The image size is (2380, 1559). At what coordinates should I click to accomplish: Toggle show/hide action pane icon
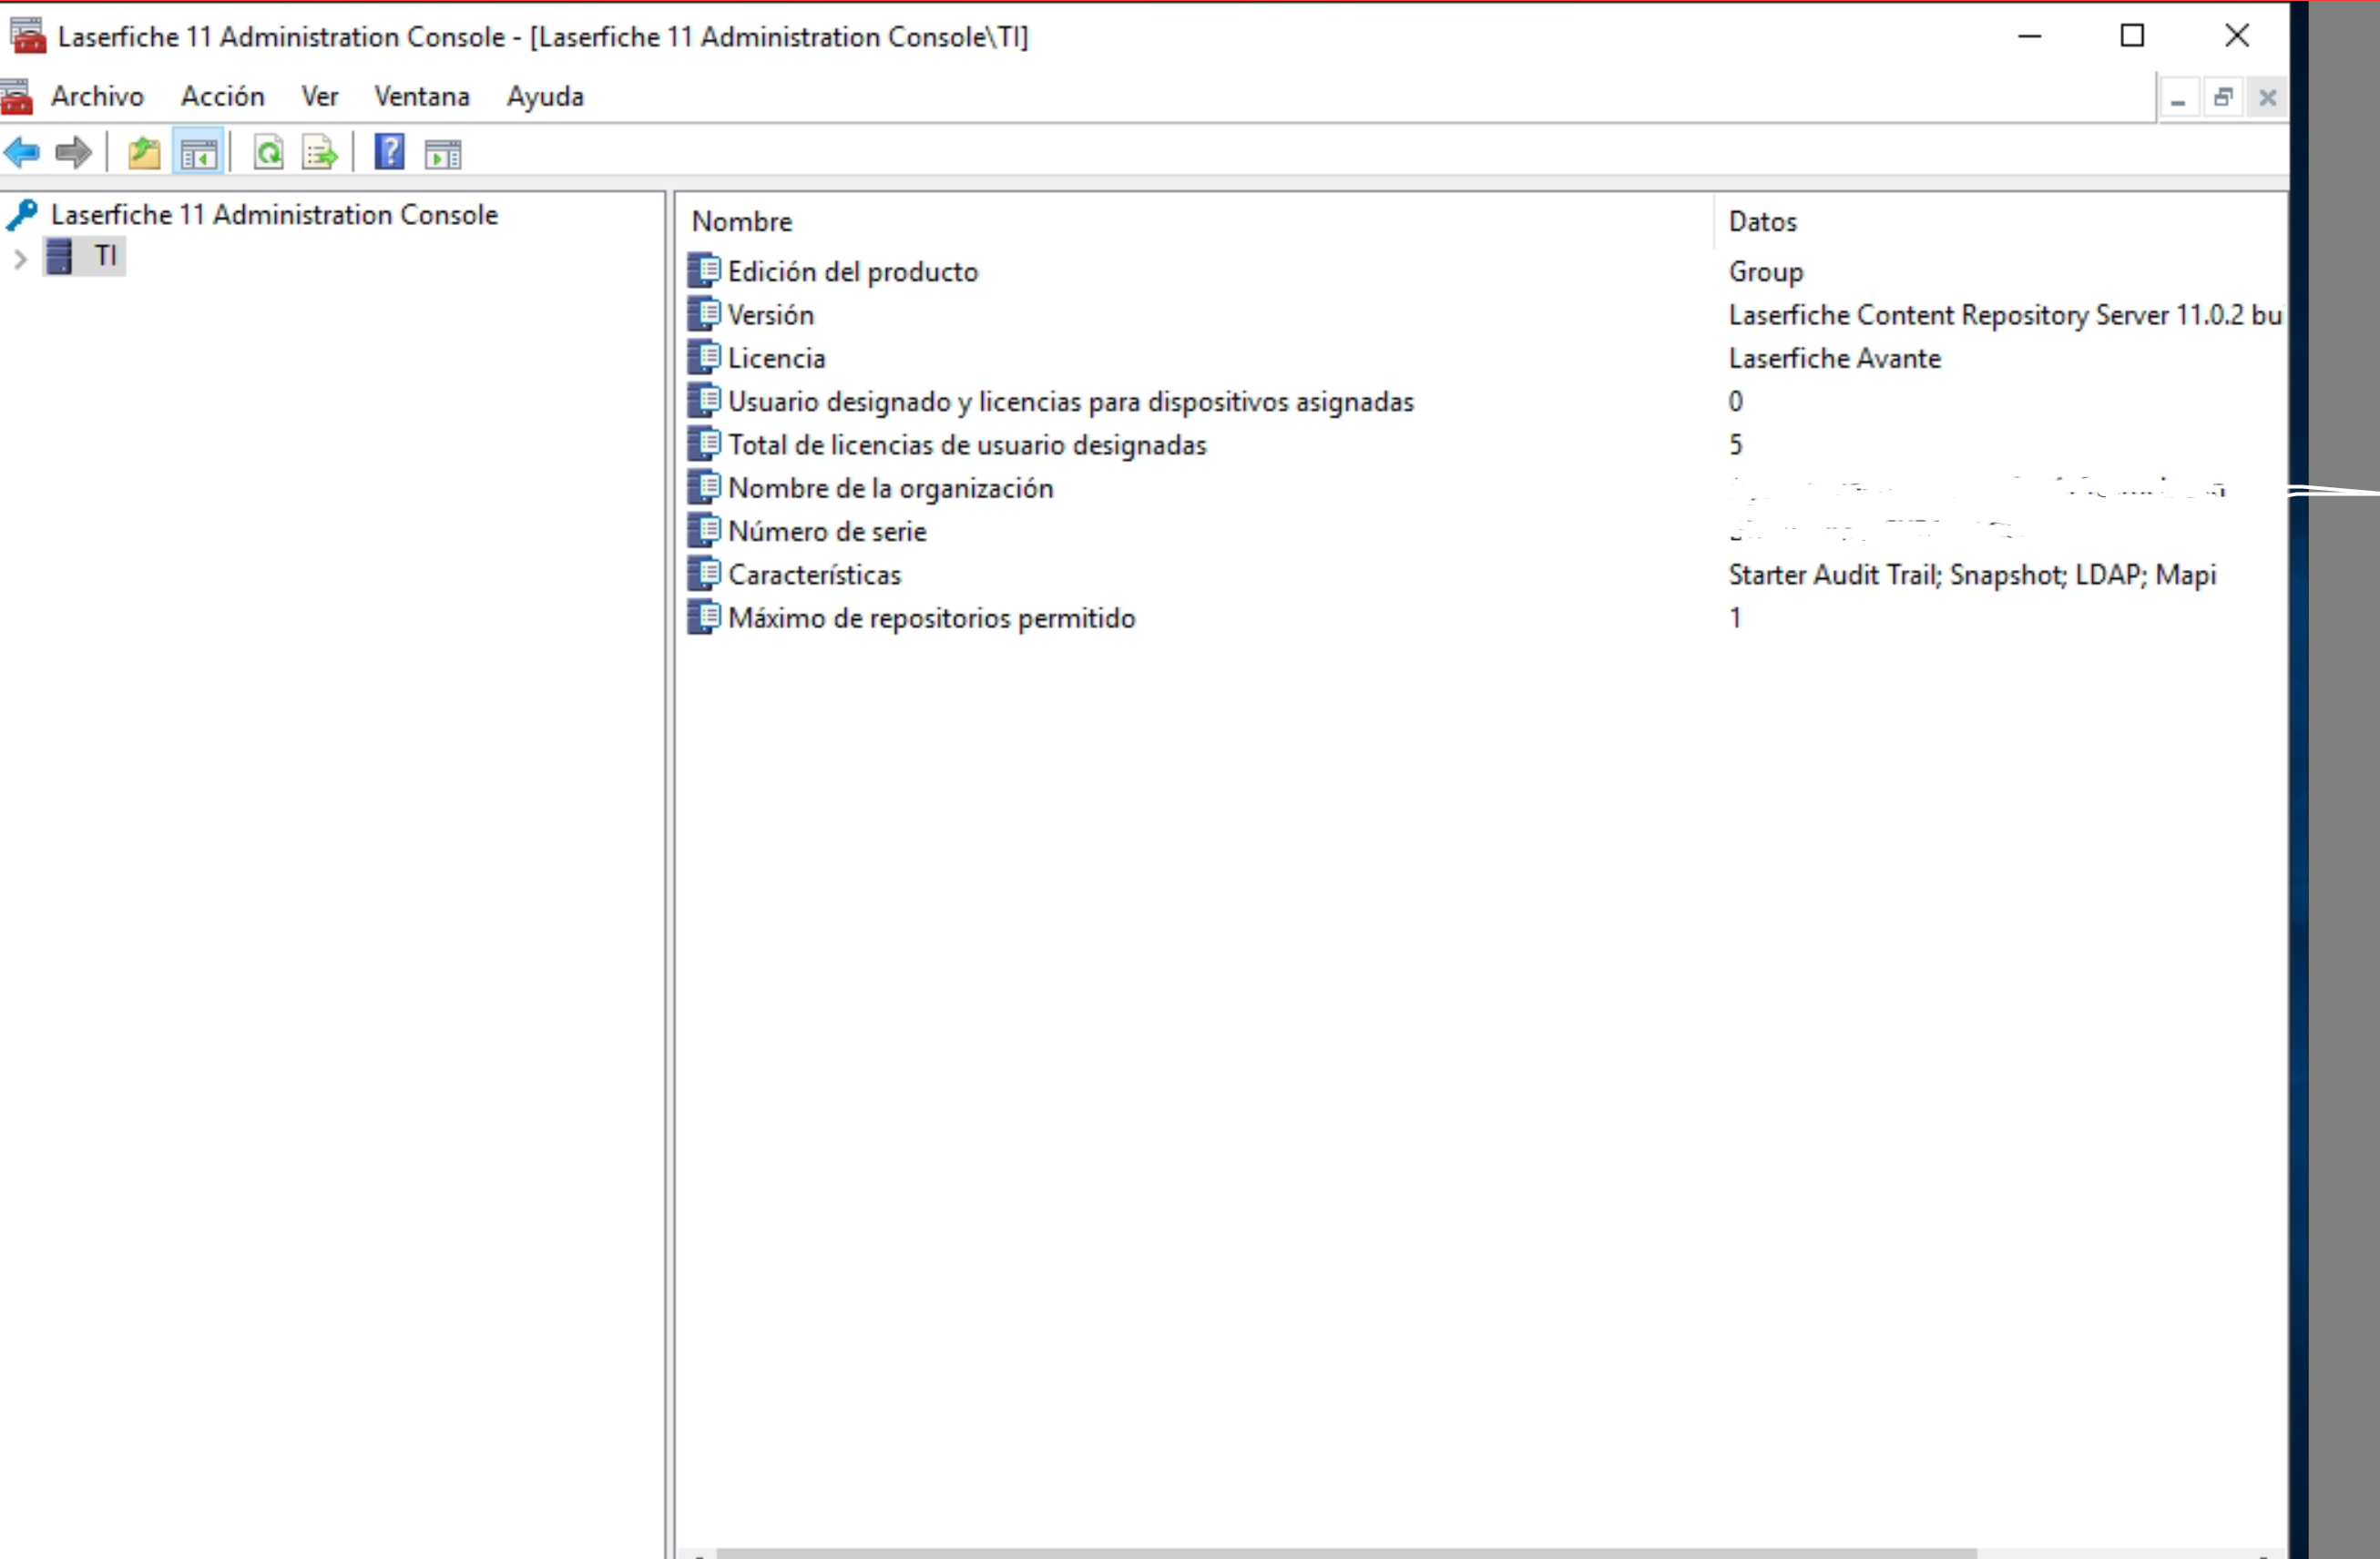(x=443, y=154)
